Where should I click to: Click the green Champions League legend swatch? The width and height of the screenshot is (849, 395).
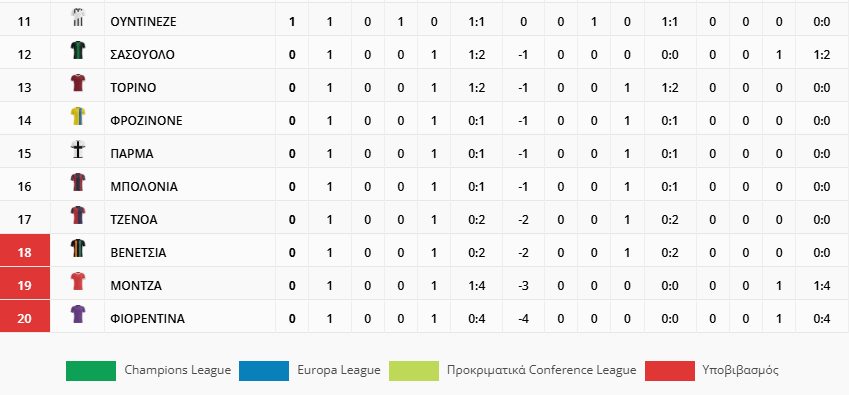(x=91, y=371)
